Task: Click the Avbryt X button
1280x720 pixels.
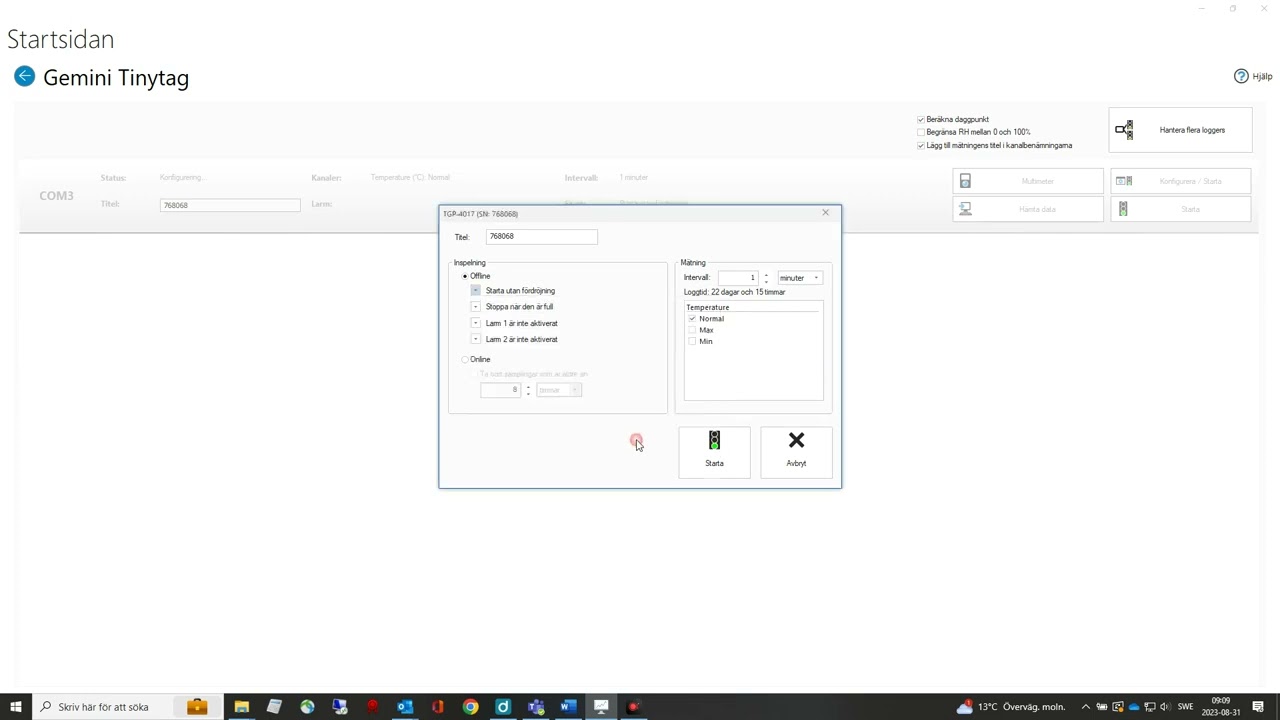Action: click(796, 452)
